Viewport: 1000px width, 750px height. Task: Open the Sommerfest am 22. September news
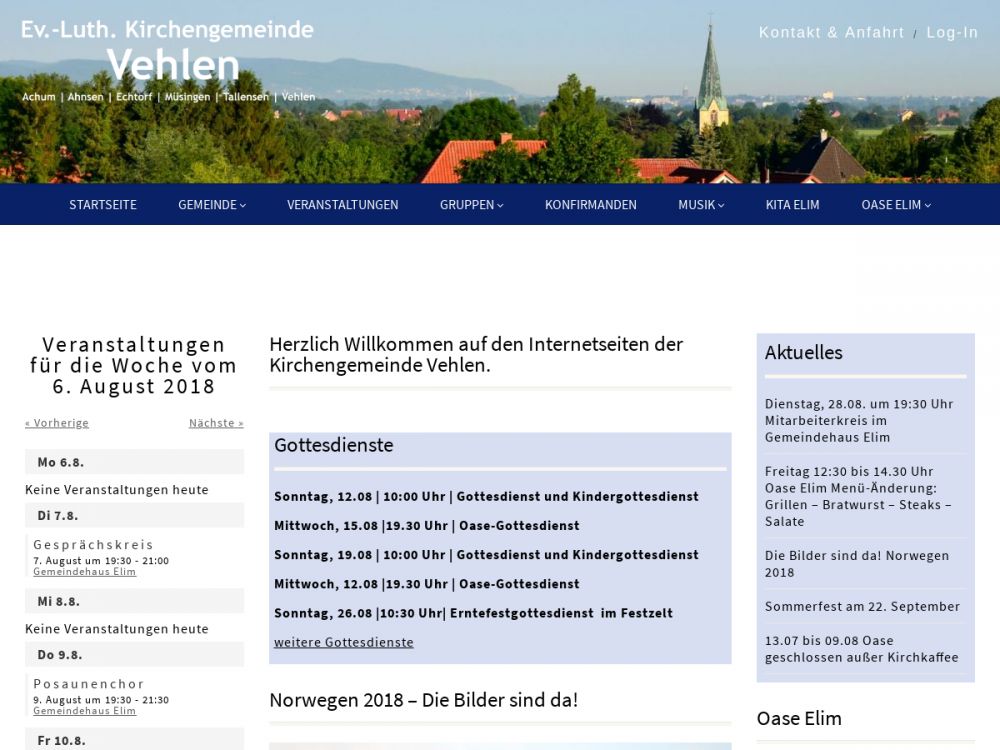pos(862,606)
